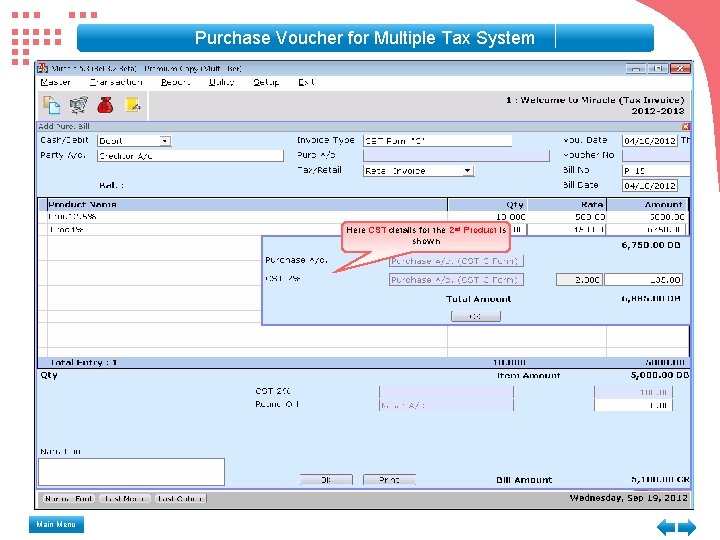Image resolution: width=720 pixels, height=540 pixels.
Task: Click the Purc A/c field
Action: tap(456, 156)
